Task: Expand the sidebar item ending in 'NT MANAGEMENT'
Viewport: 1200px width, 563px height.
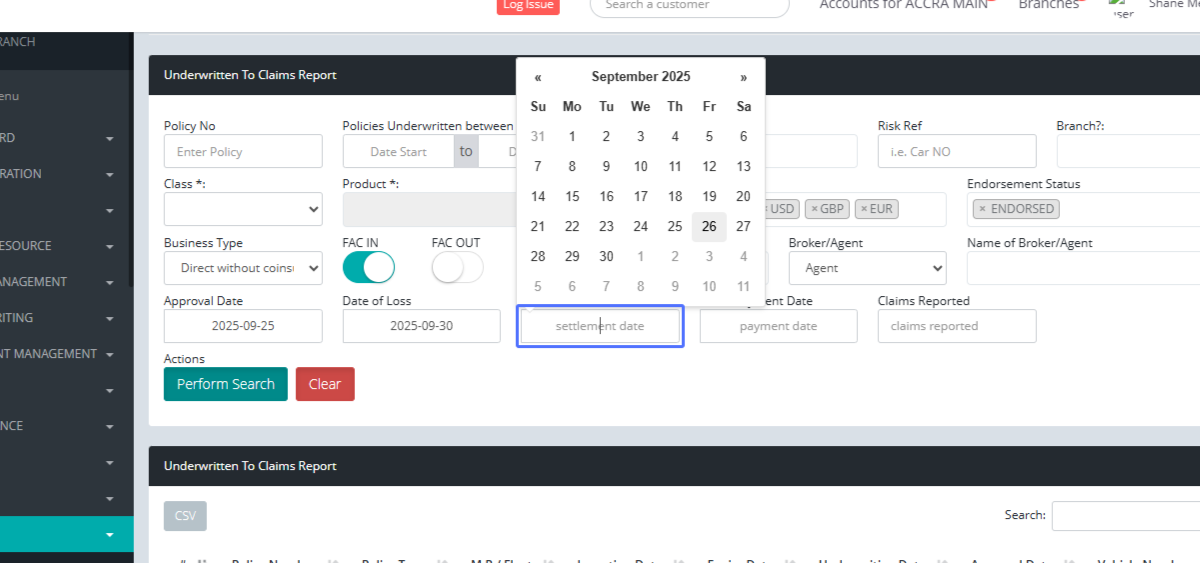Action: (x=109, y=354)
